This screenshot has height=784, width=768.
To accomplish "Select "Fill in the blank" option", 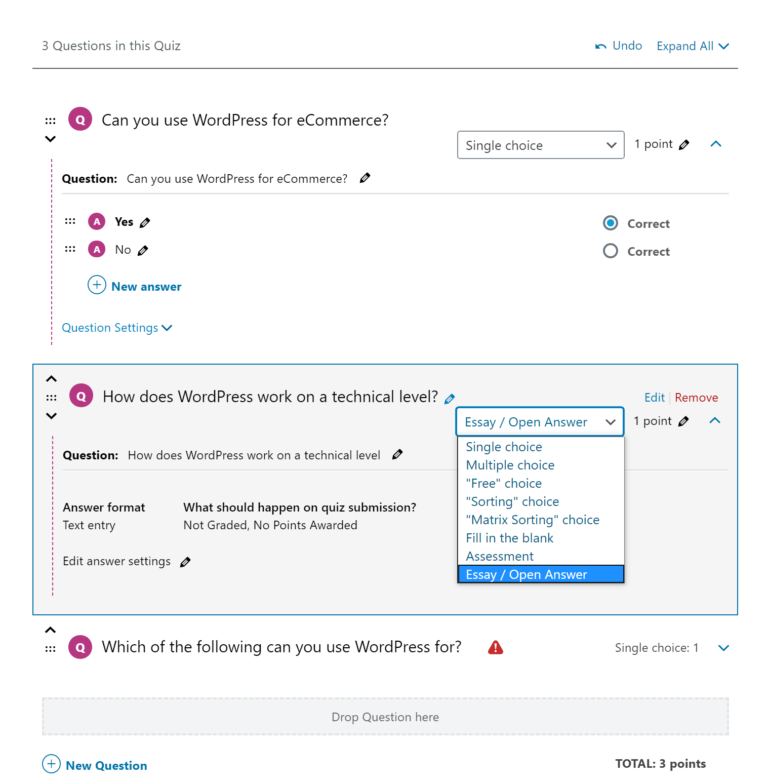I will tap(510, 538).
